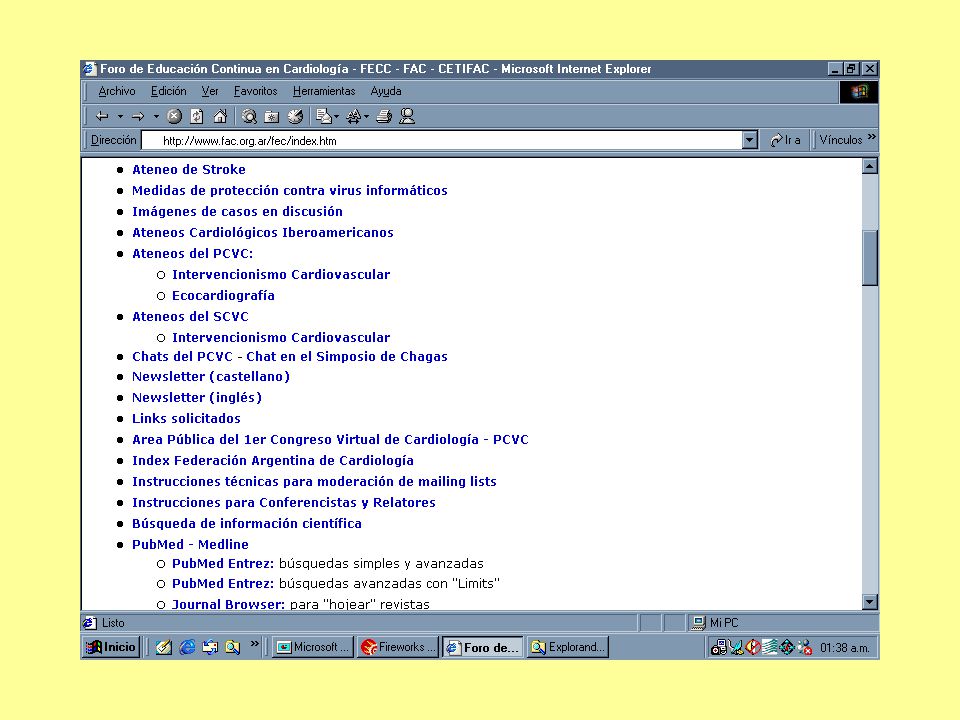
Task: Click the red circular tray icon
Action: pyautogui.click(x=753, y=647)
